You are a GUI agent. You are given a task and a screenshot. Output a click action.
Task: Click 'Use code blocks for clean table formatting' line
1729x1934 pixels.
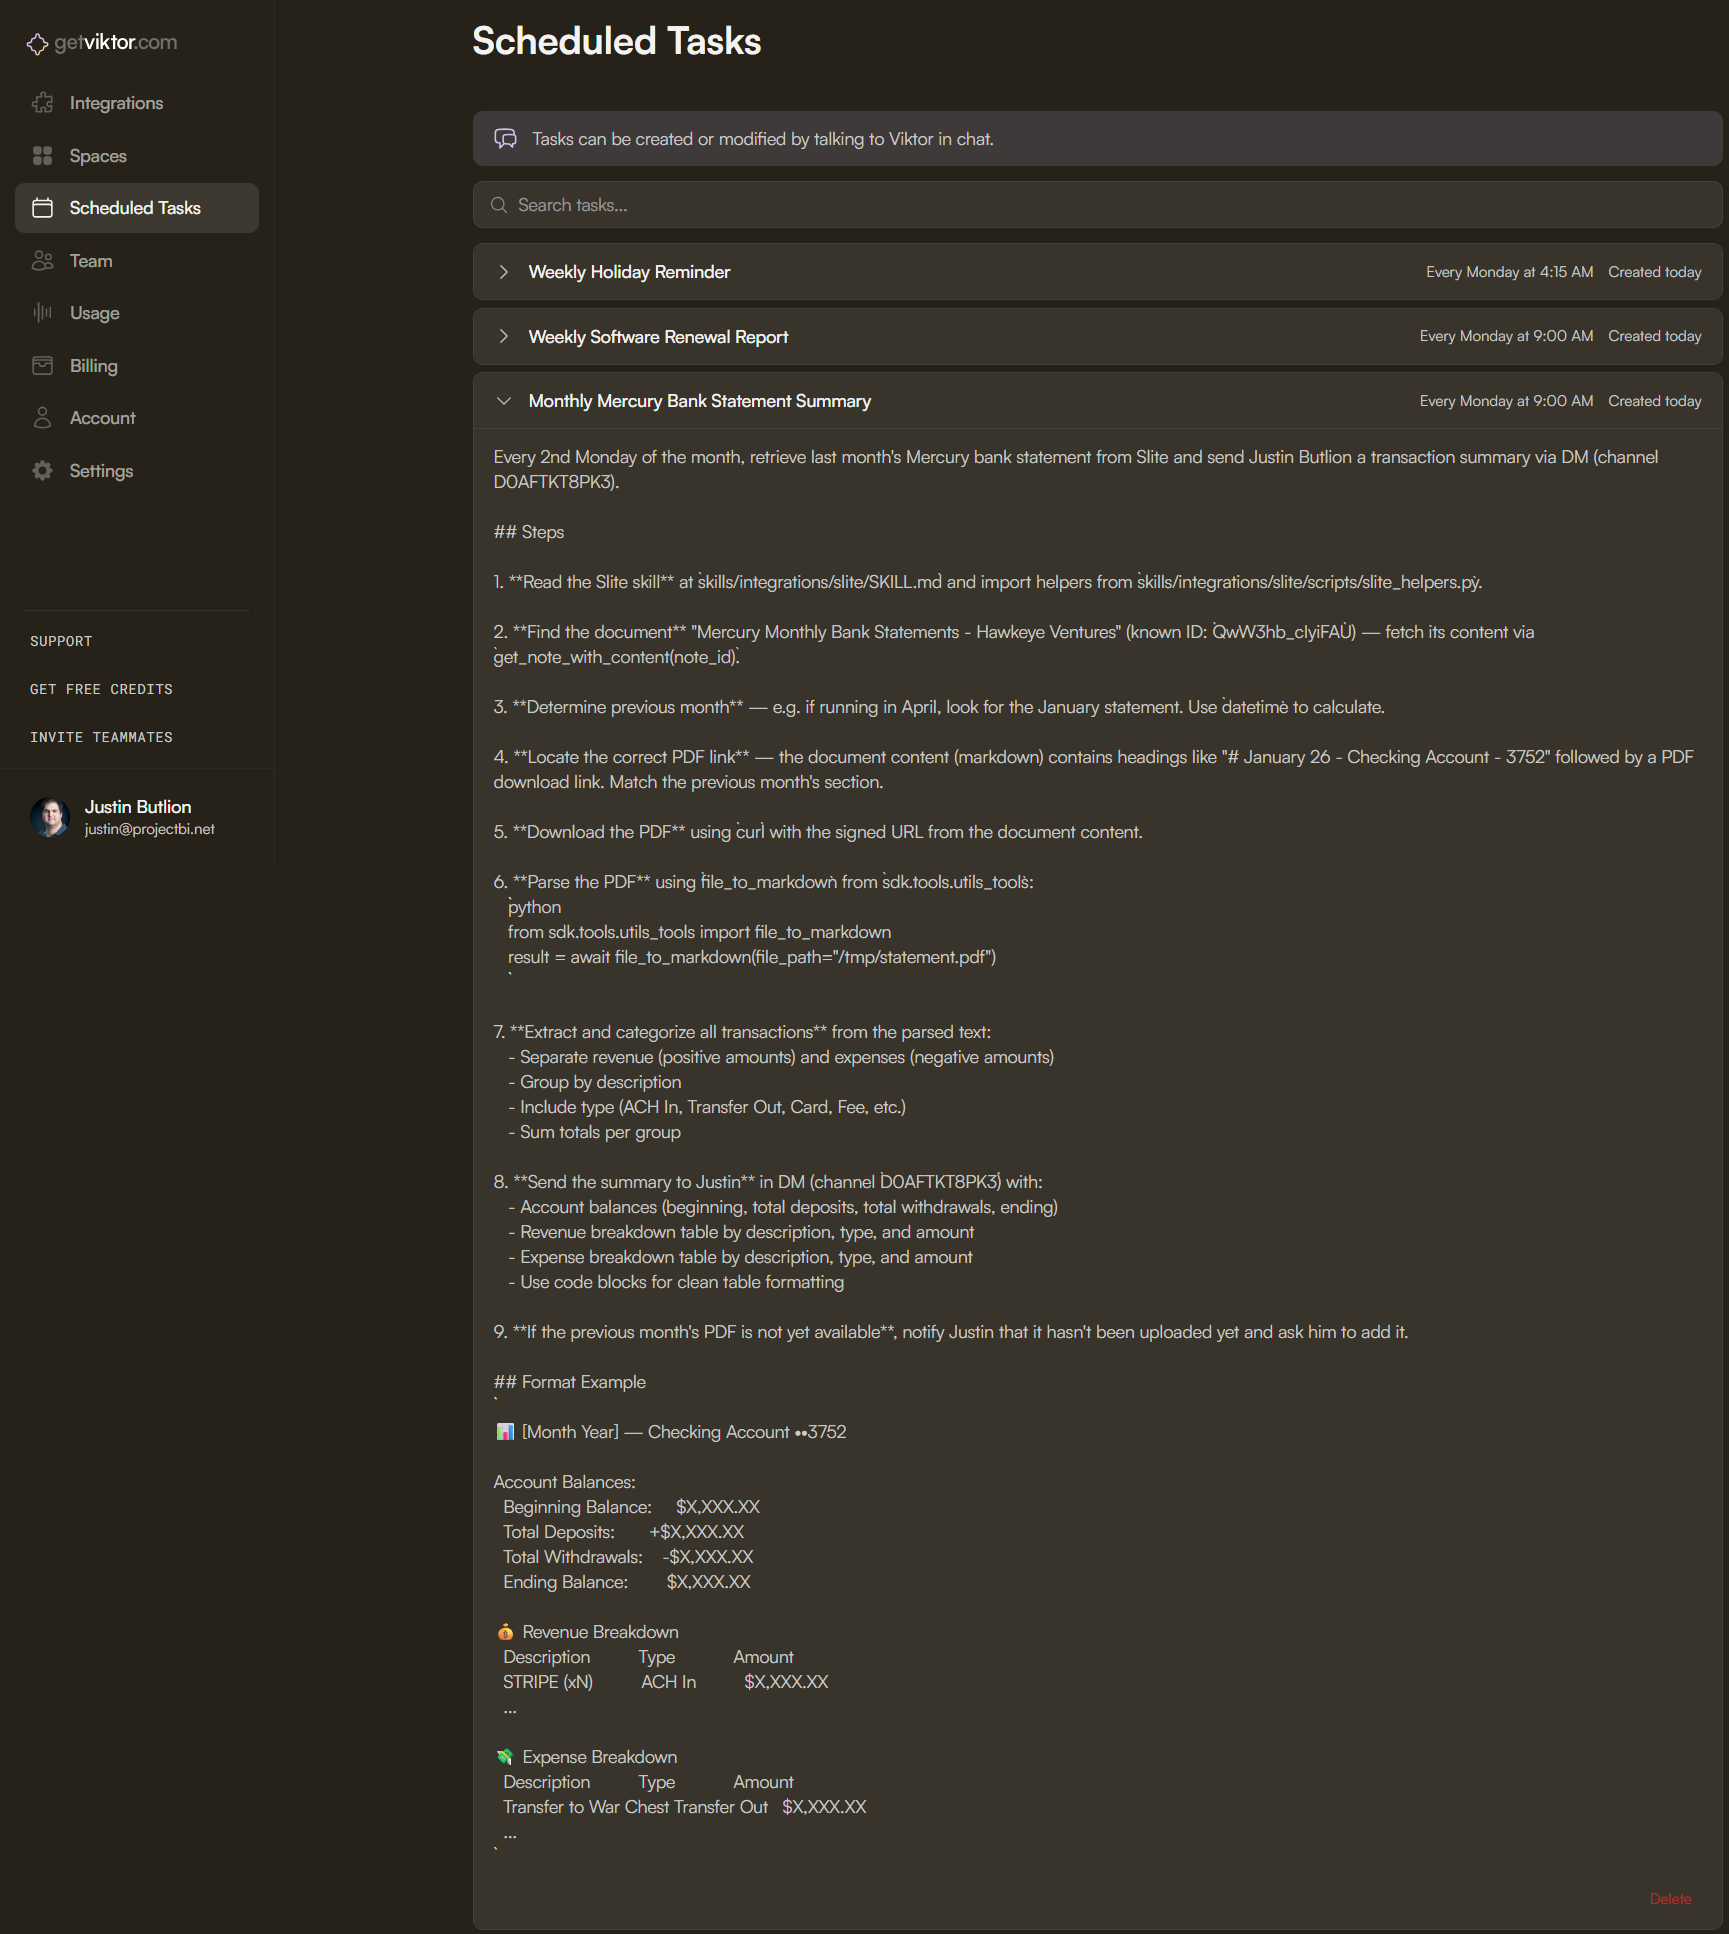coord(676,1282)
